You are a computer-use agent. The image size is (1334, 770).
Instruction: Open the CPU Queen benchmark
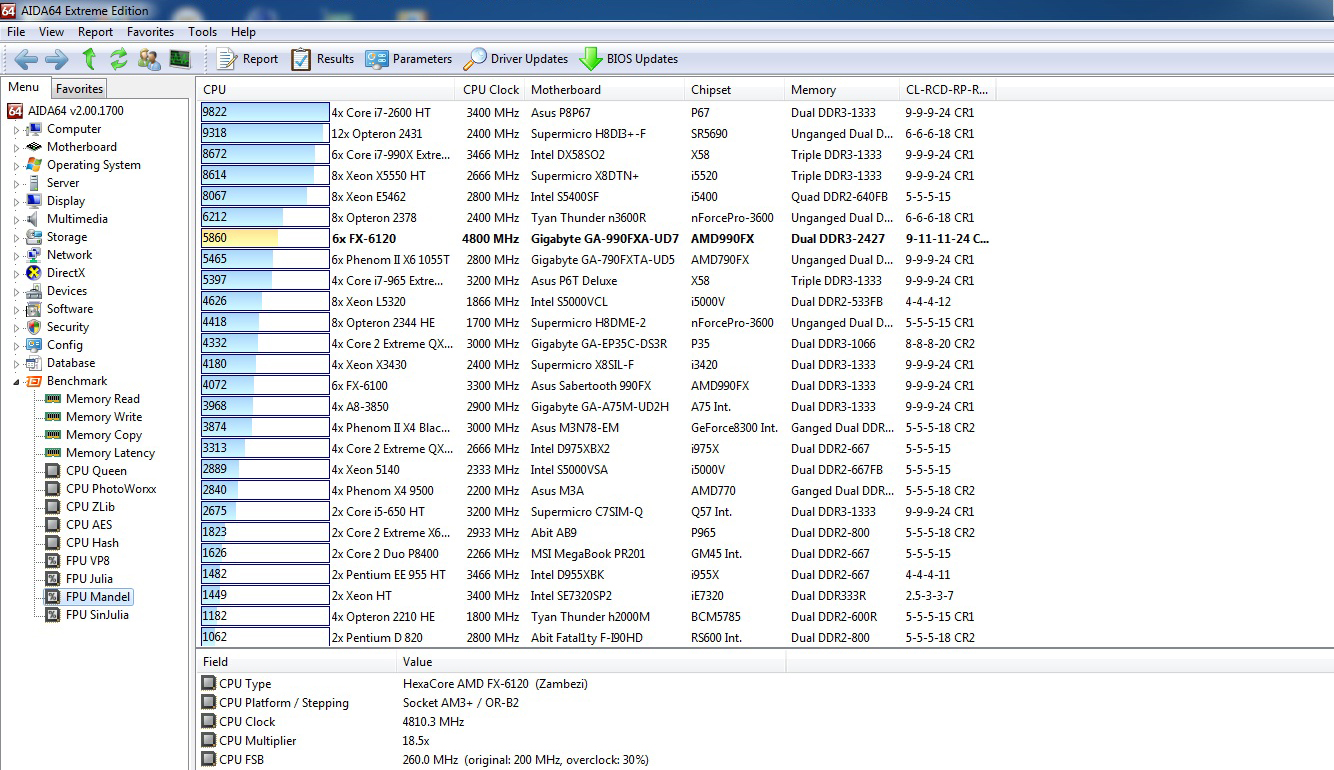pyautogui.click(x=96, y=471)
